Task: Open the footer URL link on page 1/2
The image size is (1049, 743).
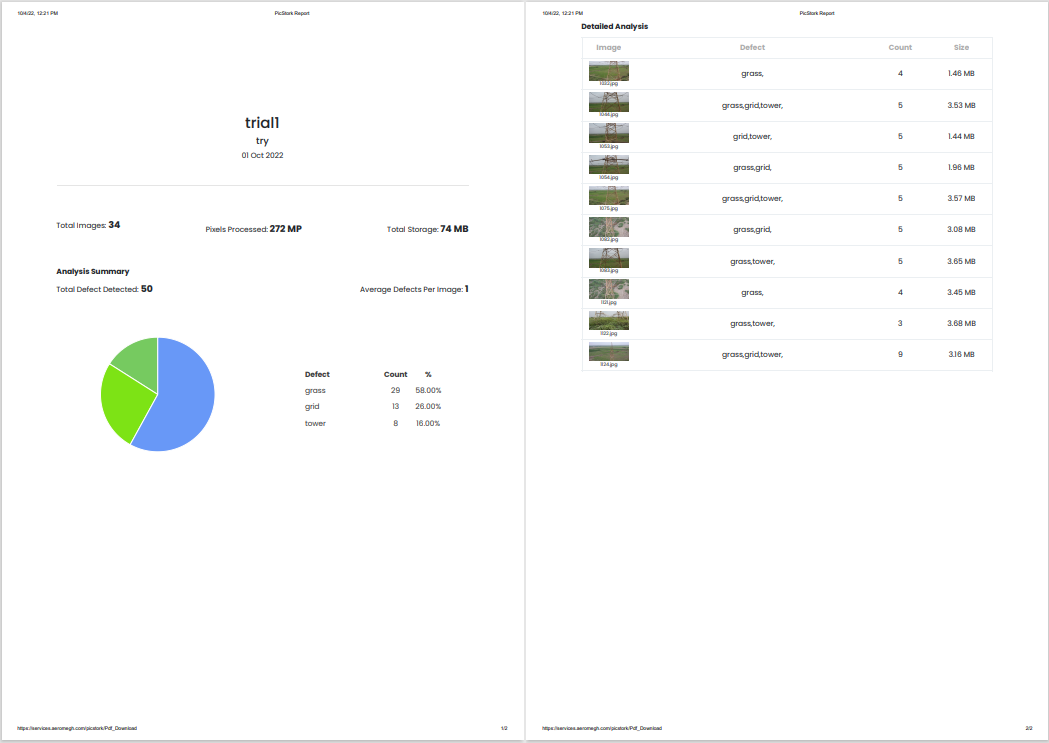Action: (x=77, y=728)
